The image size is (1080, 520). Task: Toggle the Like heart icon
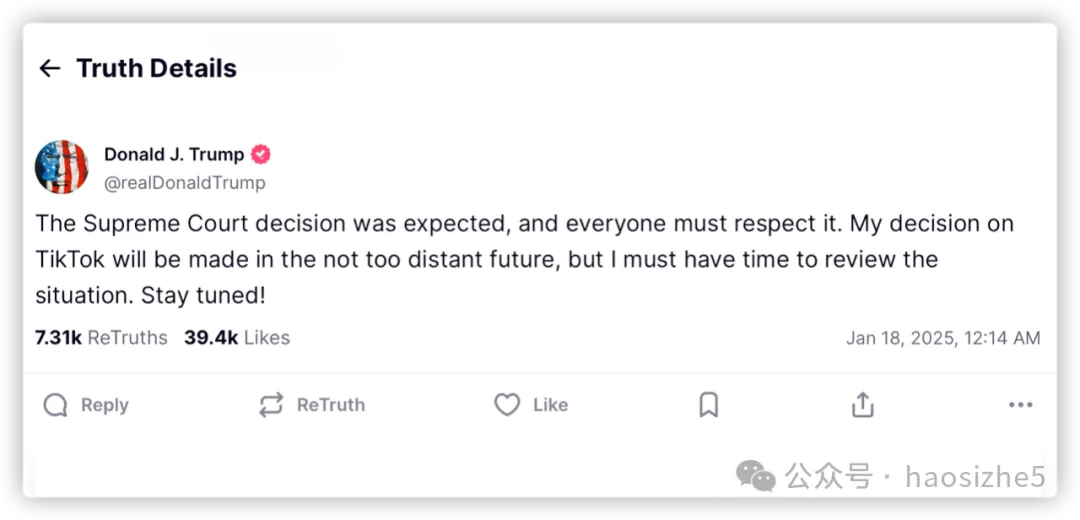click(507, 405)
